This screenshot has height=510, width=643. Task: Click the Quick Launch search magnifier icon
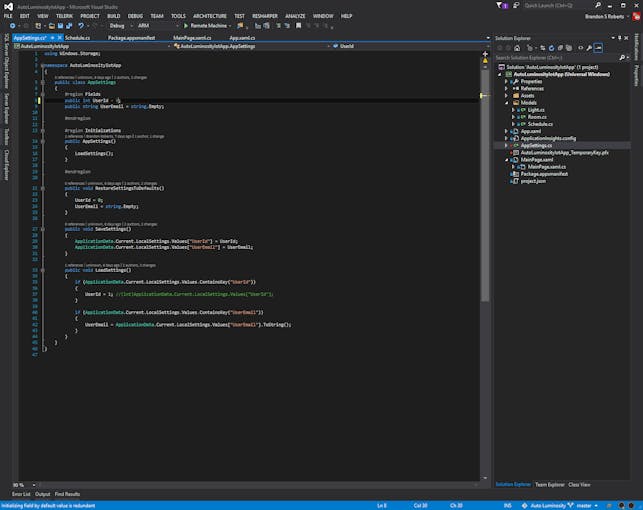tap(598, 5)
